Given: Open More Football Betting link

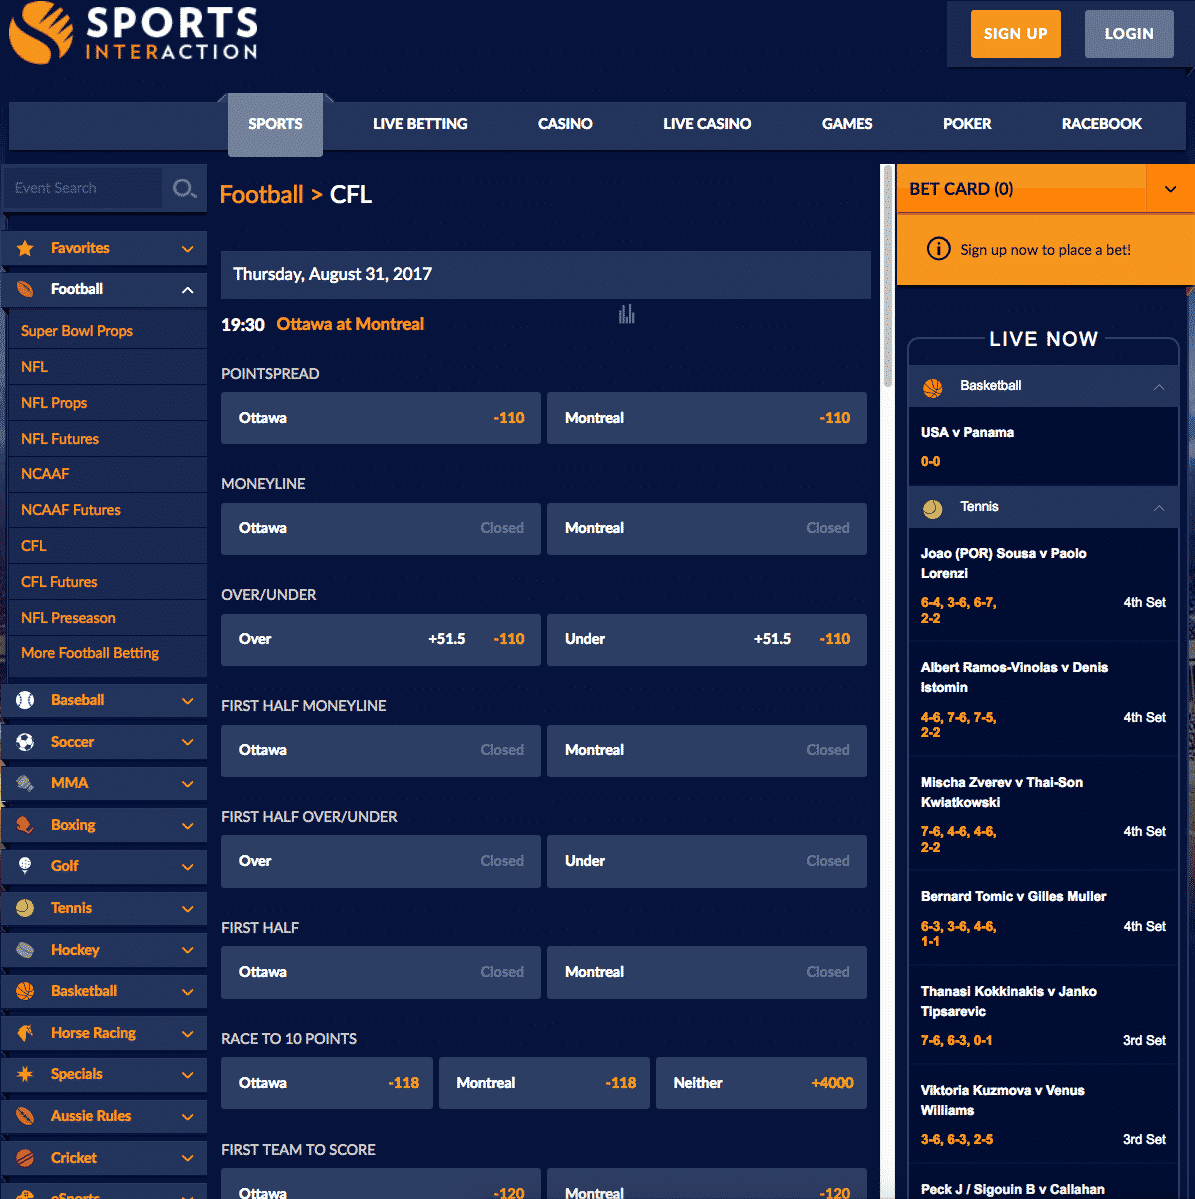Looking at the screenshot, I should [x=90, y=653].
